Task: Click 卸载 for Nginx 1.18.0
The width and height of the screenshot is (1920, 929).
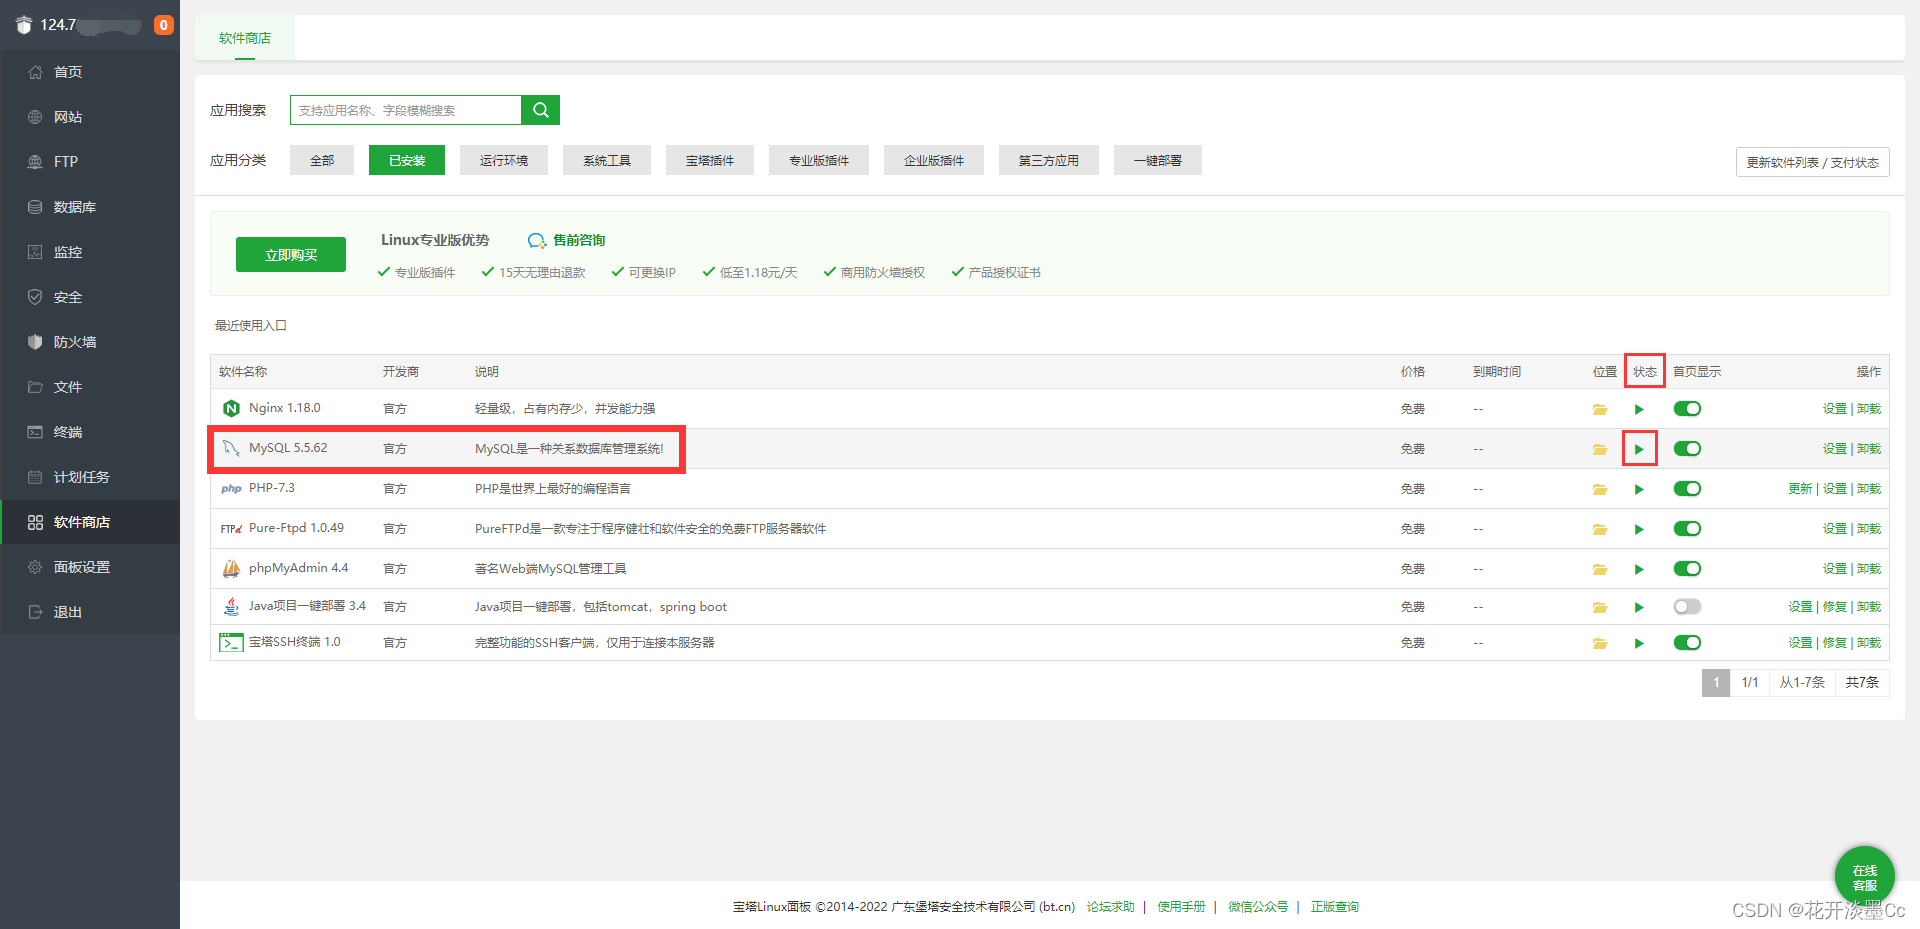Action: pos(1869,409)
